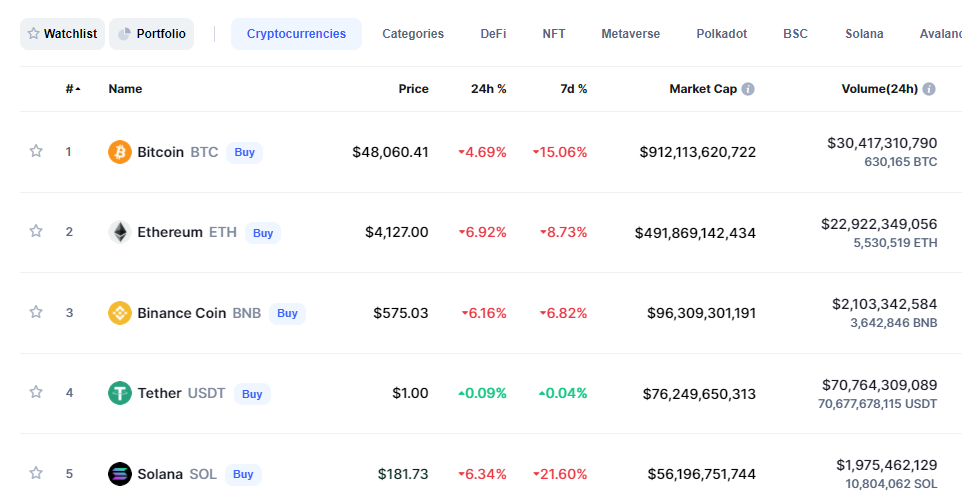Screen dimensions: 962x501
Task: Click the 3,642,846 BNB volume text
Action: (x=893, y=323)
